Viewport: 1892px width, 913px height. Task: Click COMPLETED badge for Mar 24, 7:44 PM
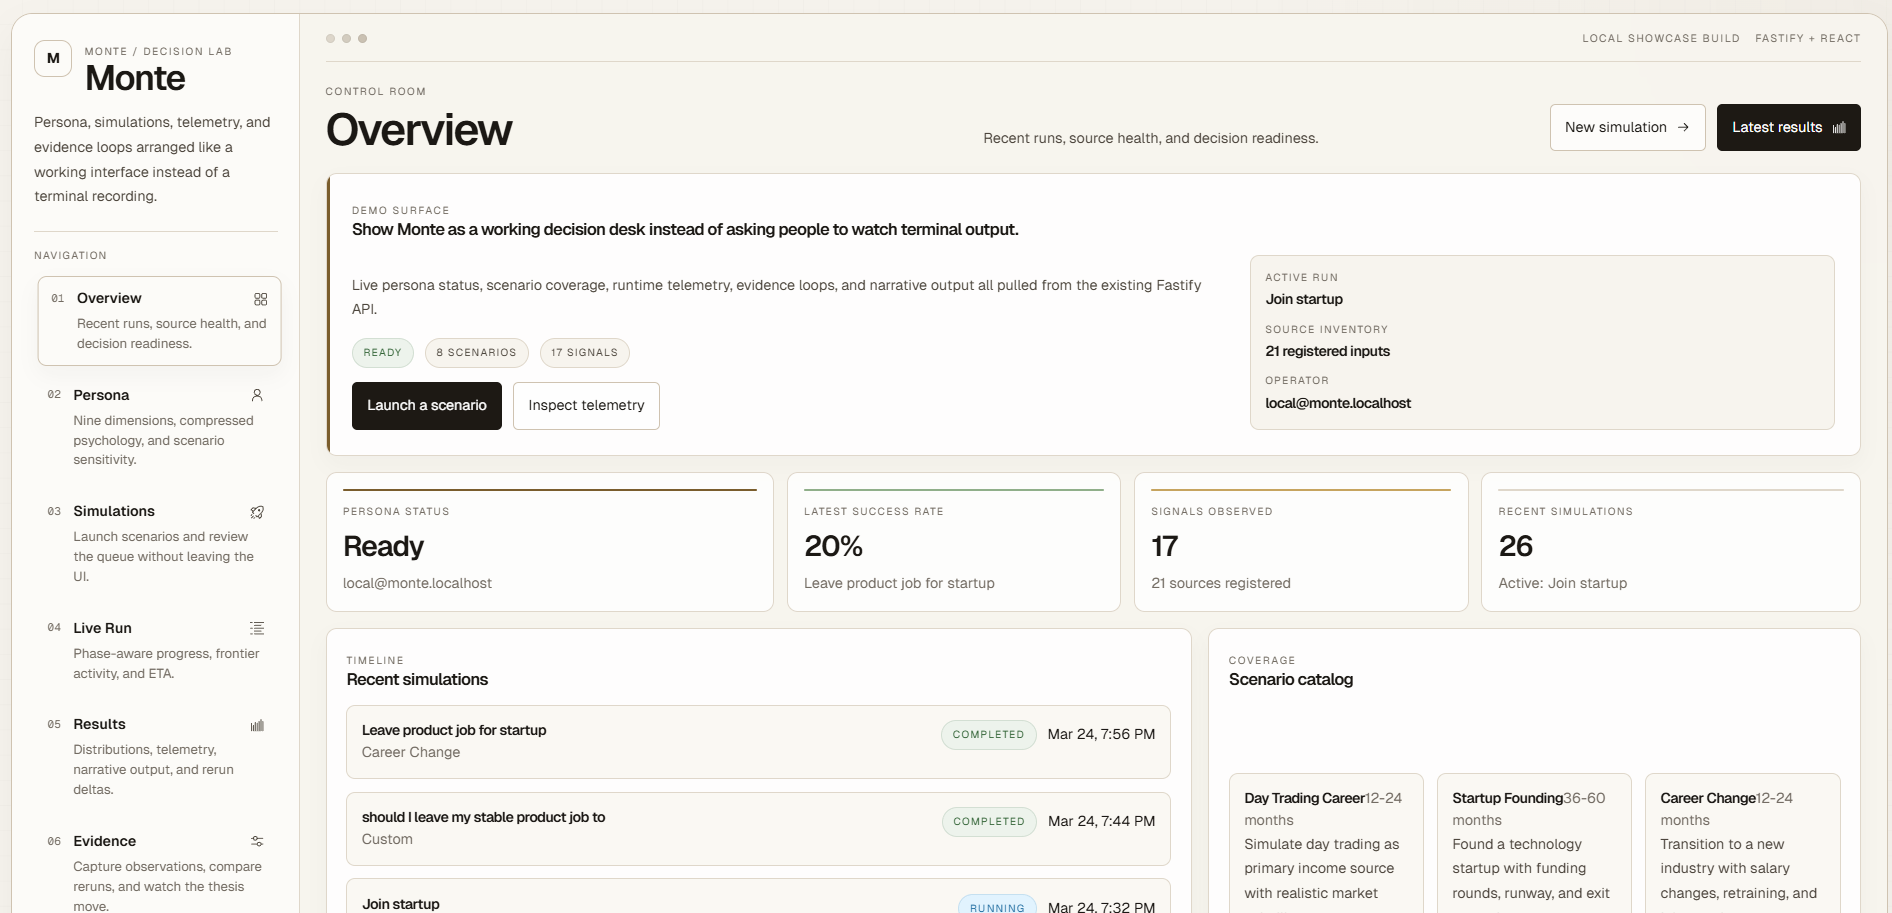(989, 822)
